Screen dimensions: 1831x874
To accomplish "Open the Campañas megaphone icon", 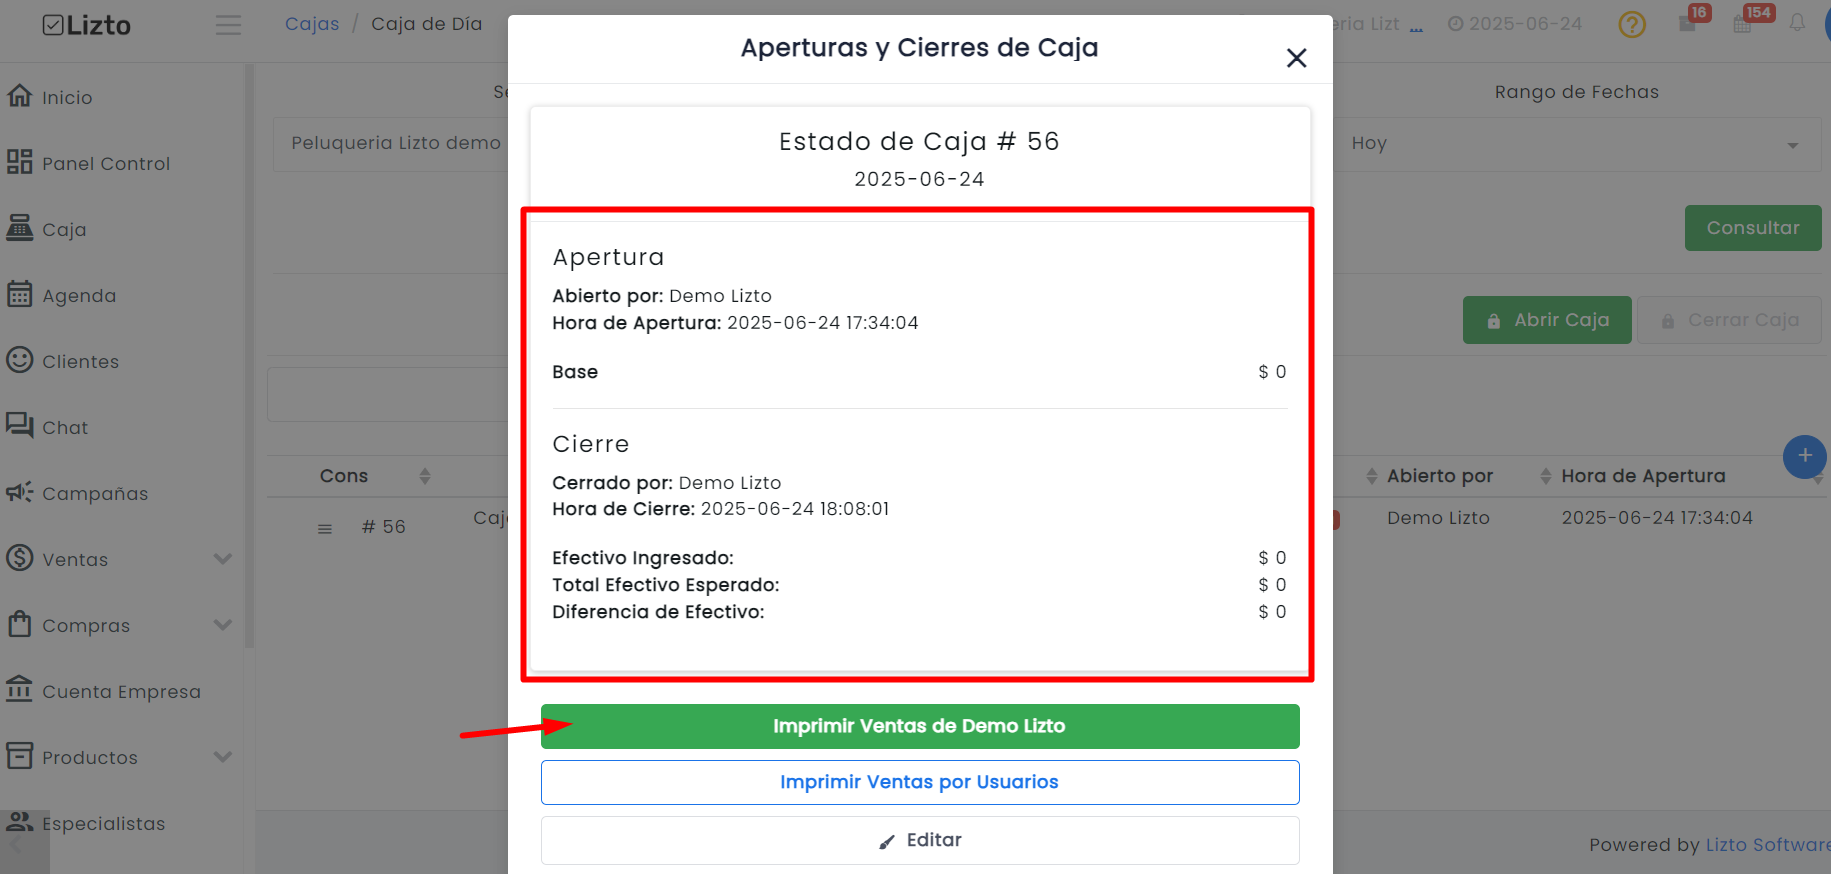I will [19, 492].
